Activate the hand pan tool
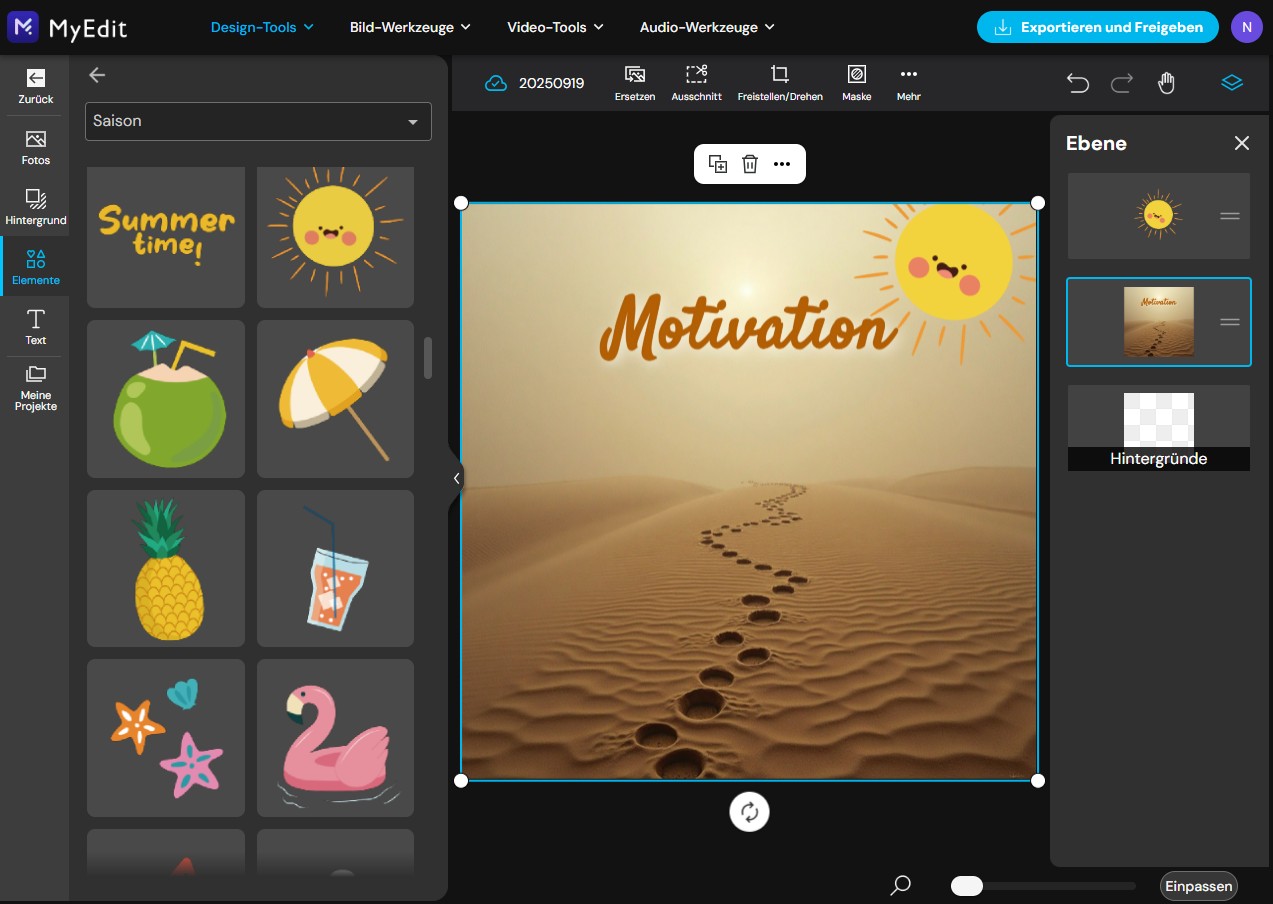The width and height of the screenshot is (1273, 904). point(1166,83)
